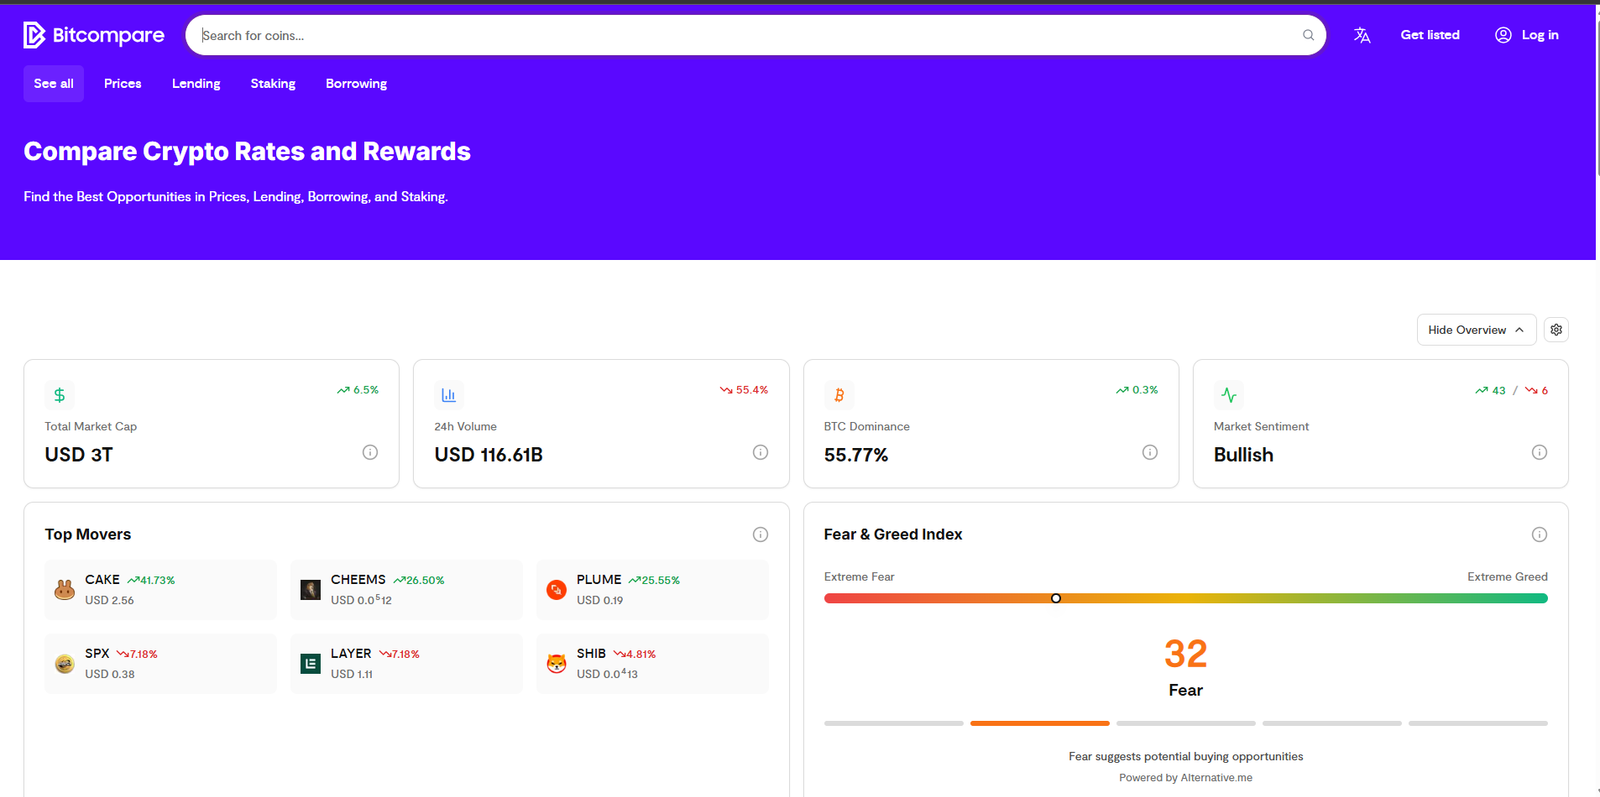This screenshot has width=1600, height=797.
Task: Click the 32 fear index number
Action: pos(1186,654)
